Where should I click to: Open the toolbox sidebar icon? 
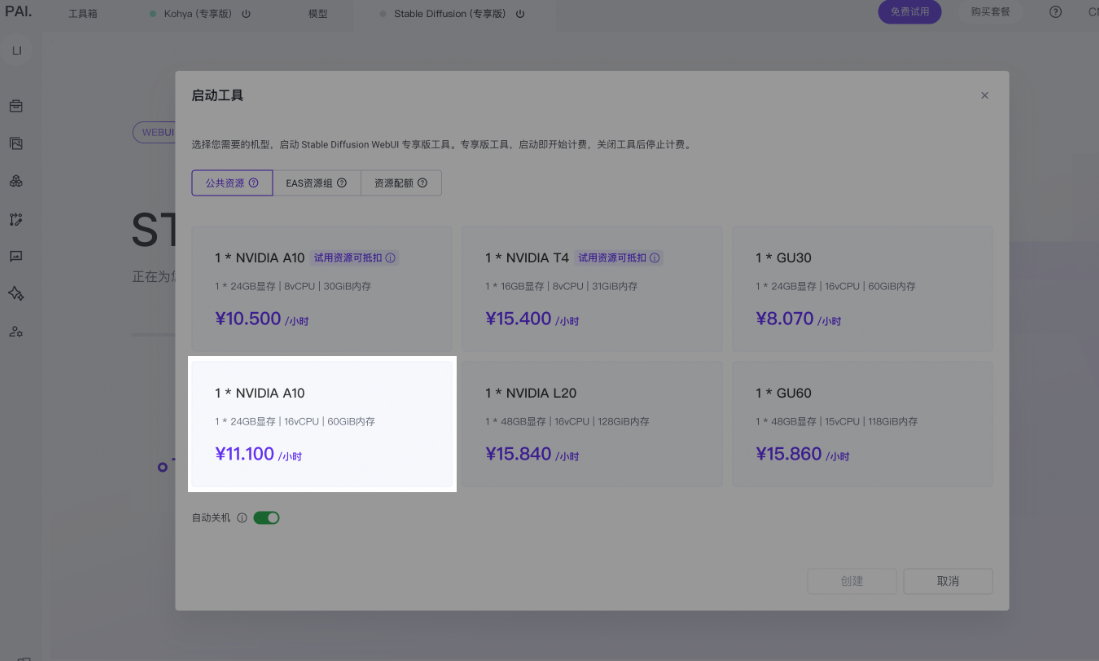[16, 106]
